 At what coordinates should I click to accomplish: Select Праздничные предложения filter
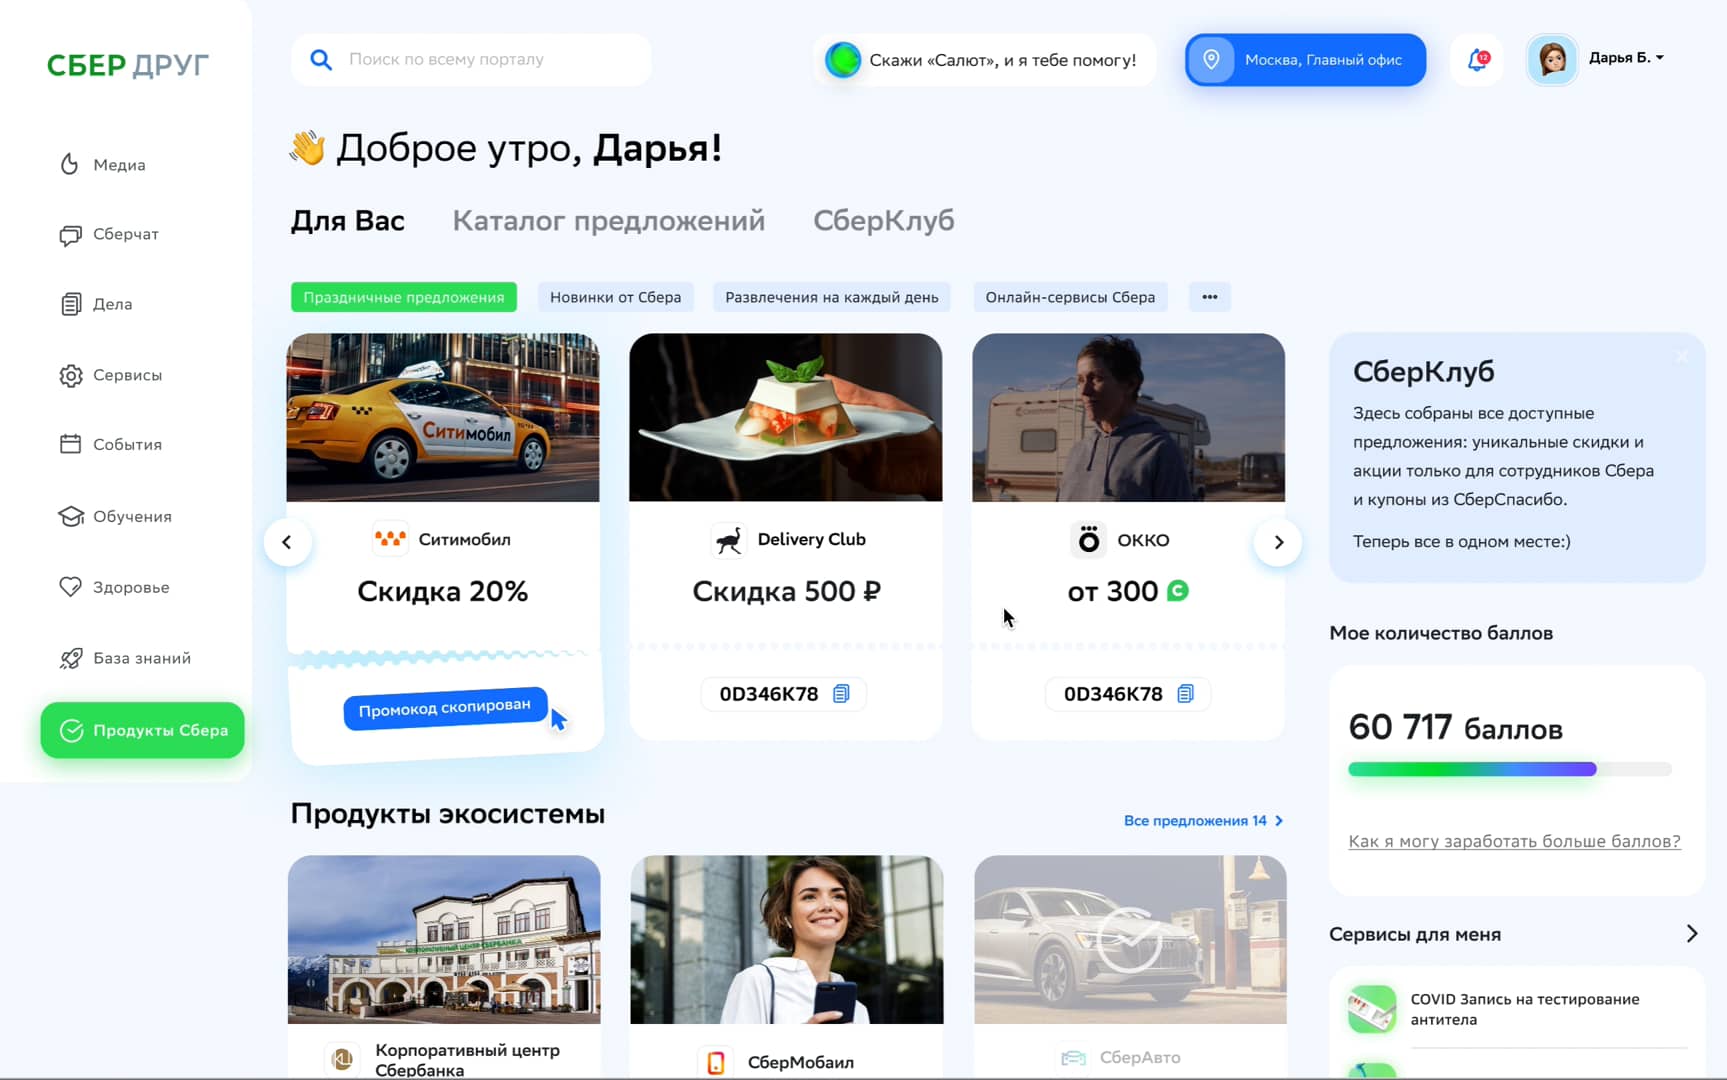coord(404,297)
